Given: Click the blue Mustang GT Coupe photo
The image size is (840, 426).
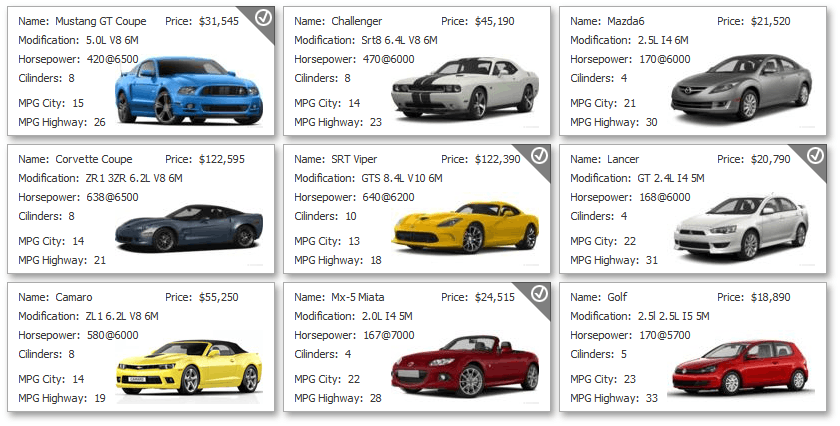Looking at the screenshot, I should [189, 90].
